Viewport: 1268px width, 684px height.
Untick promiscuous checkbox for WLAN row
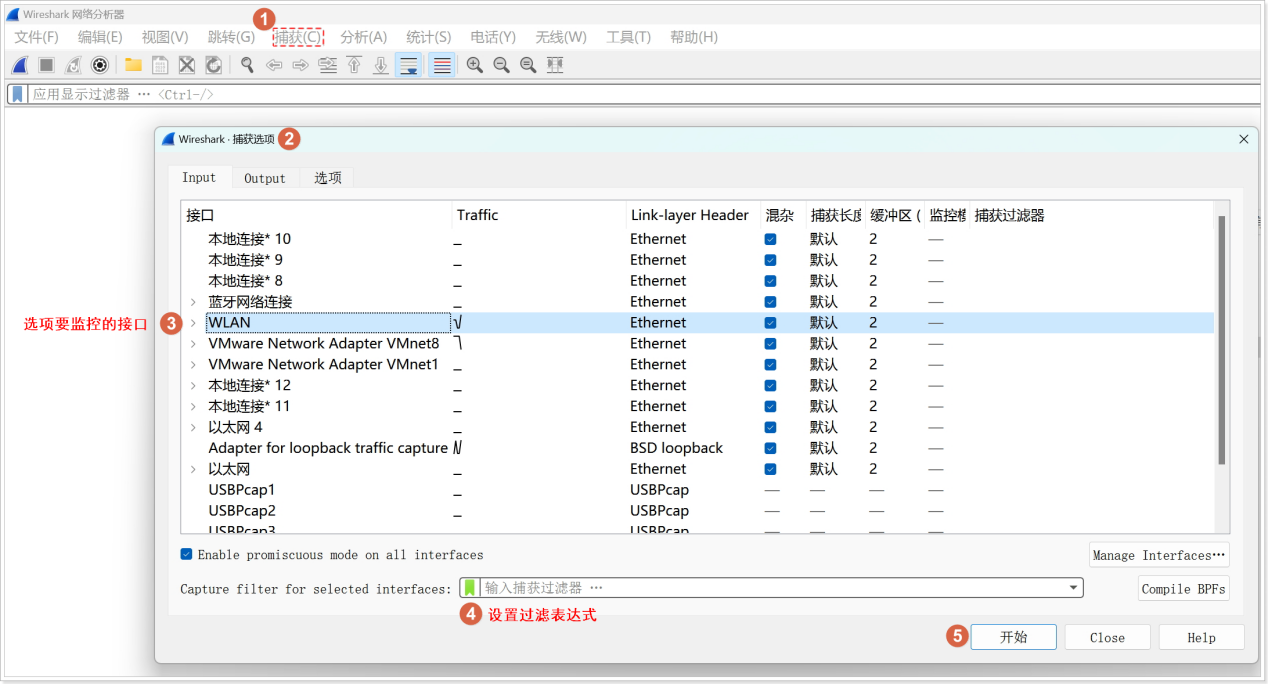pyautogui.click(x=770, y=323)
